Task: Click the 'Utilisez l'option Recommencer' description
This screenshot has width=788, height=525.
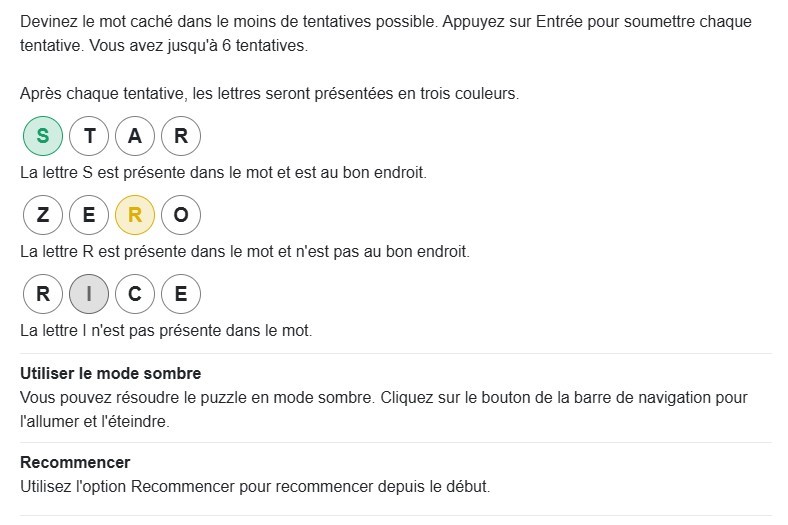Action: click(255, 486)
